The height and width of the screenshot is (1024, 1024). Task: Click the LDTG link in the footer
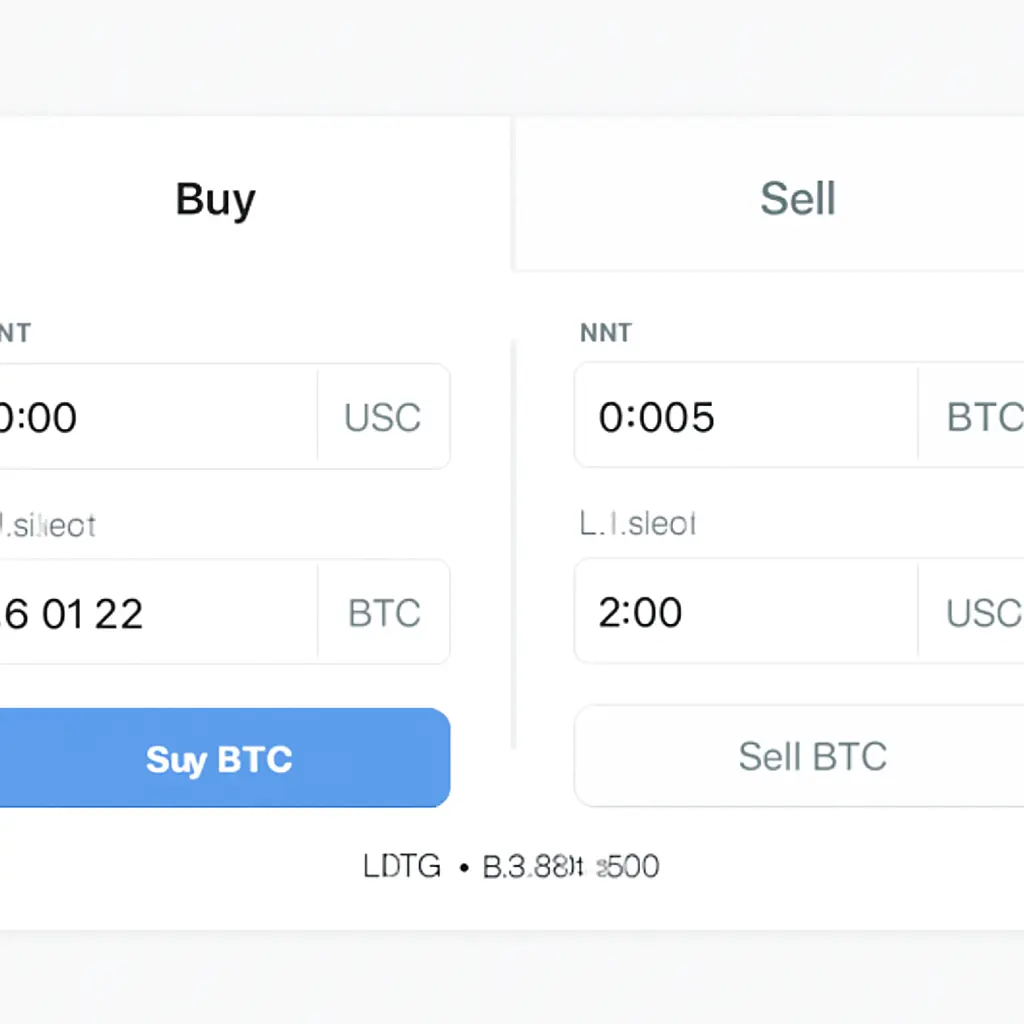click(x=402, y=866)
